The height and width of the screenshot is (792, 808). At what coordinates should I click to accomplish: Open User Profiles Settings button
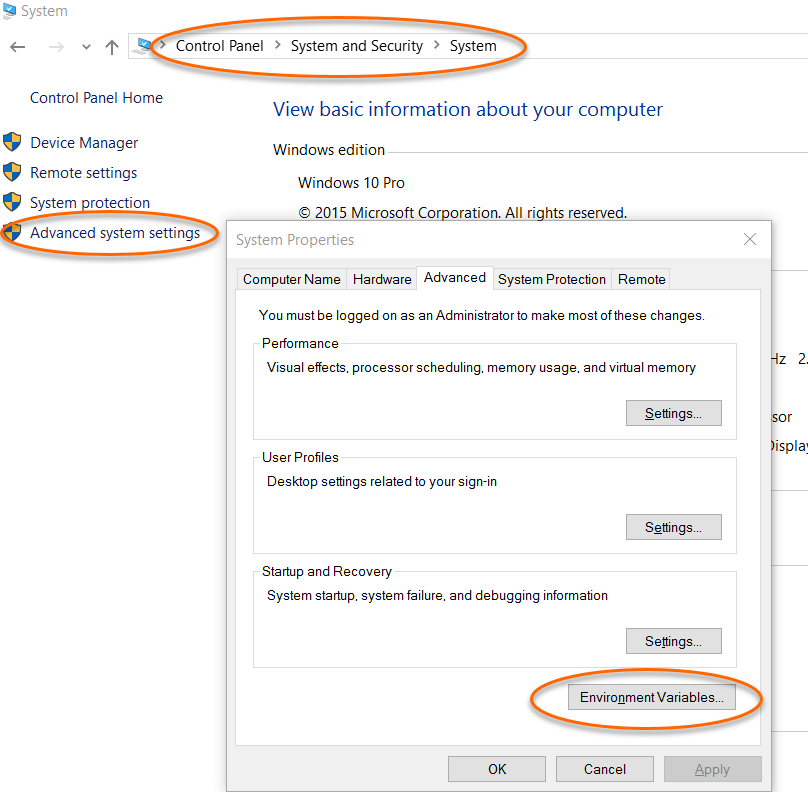pos(674,527)
